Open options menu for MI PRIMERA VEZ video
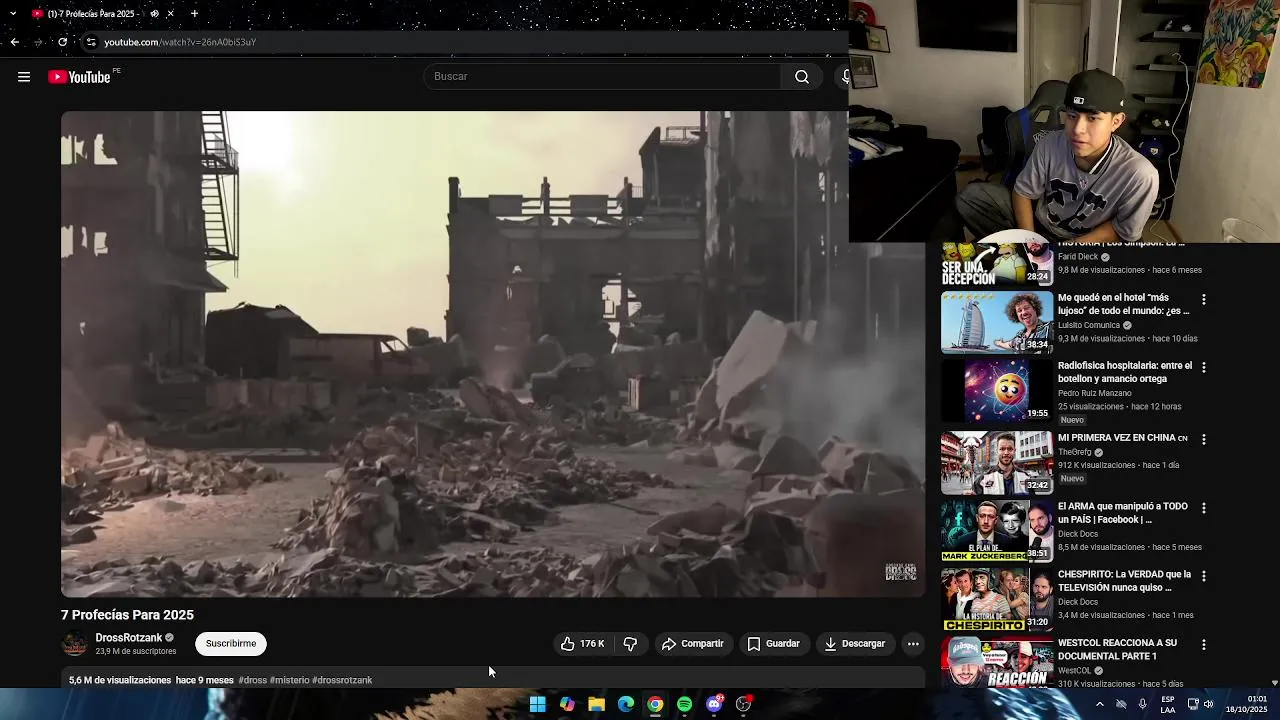The height and width of the screenshot is (720, 1280). coord(1203,439)
